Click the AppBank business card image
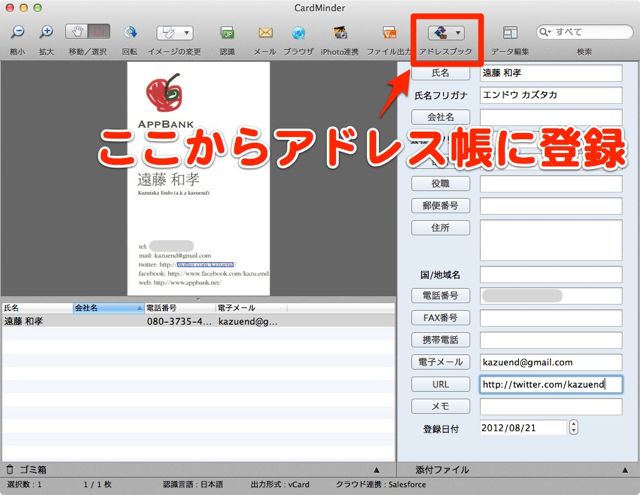 (x=198, y=179)
